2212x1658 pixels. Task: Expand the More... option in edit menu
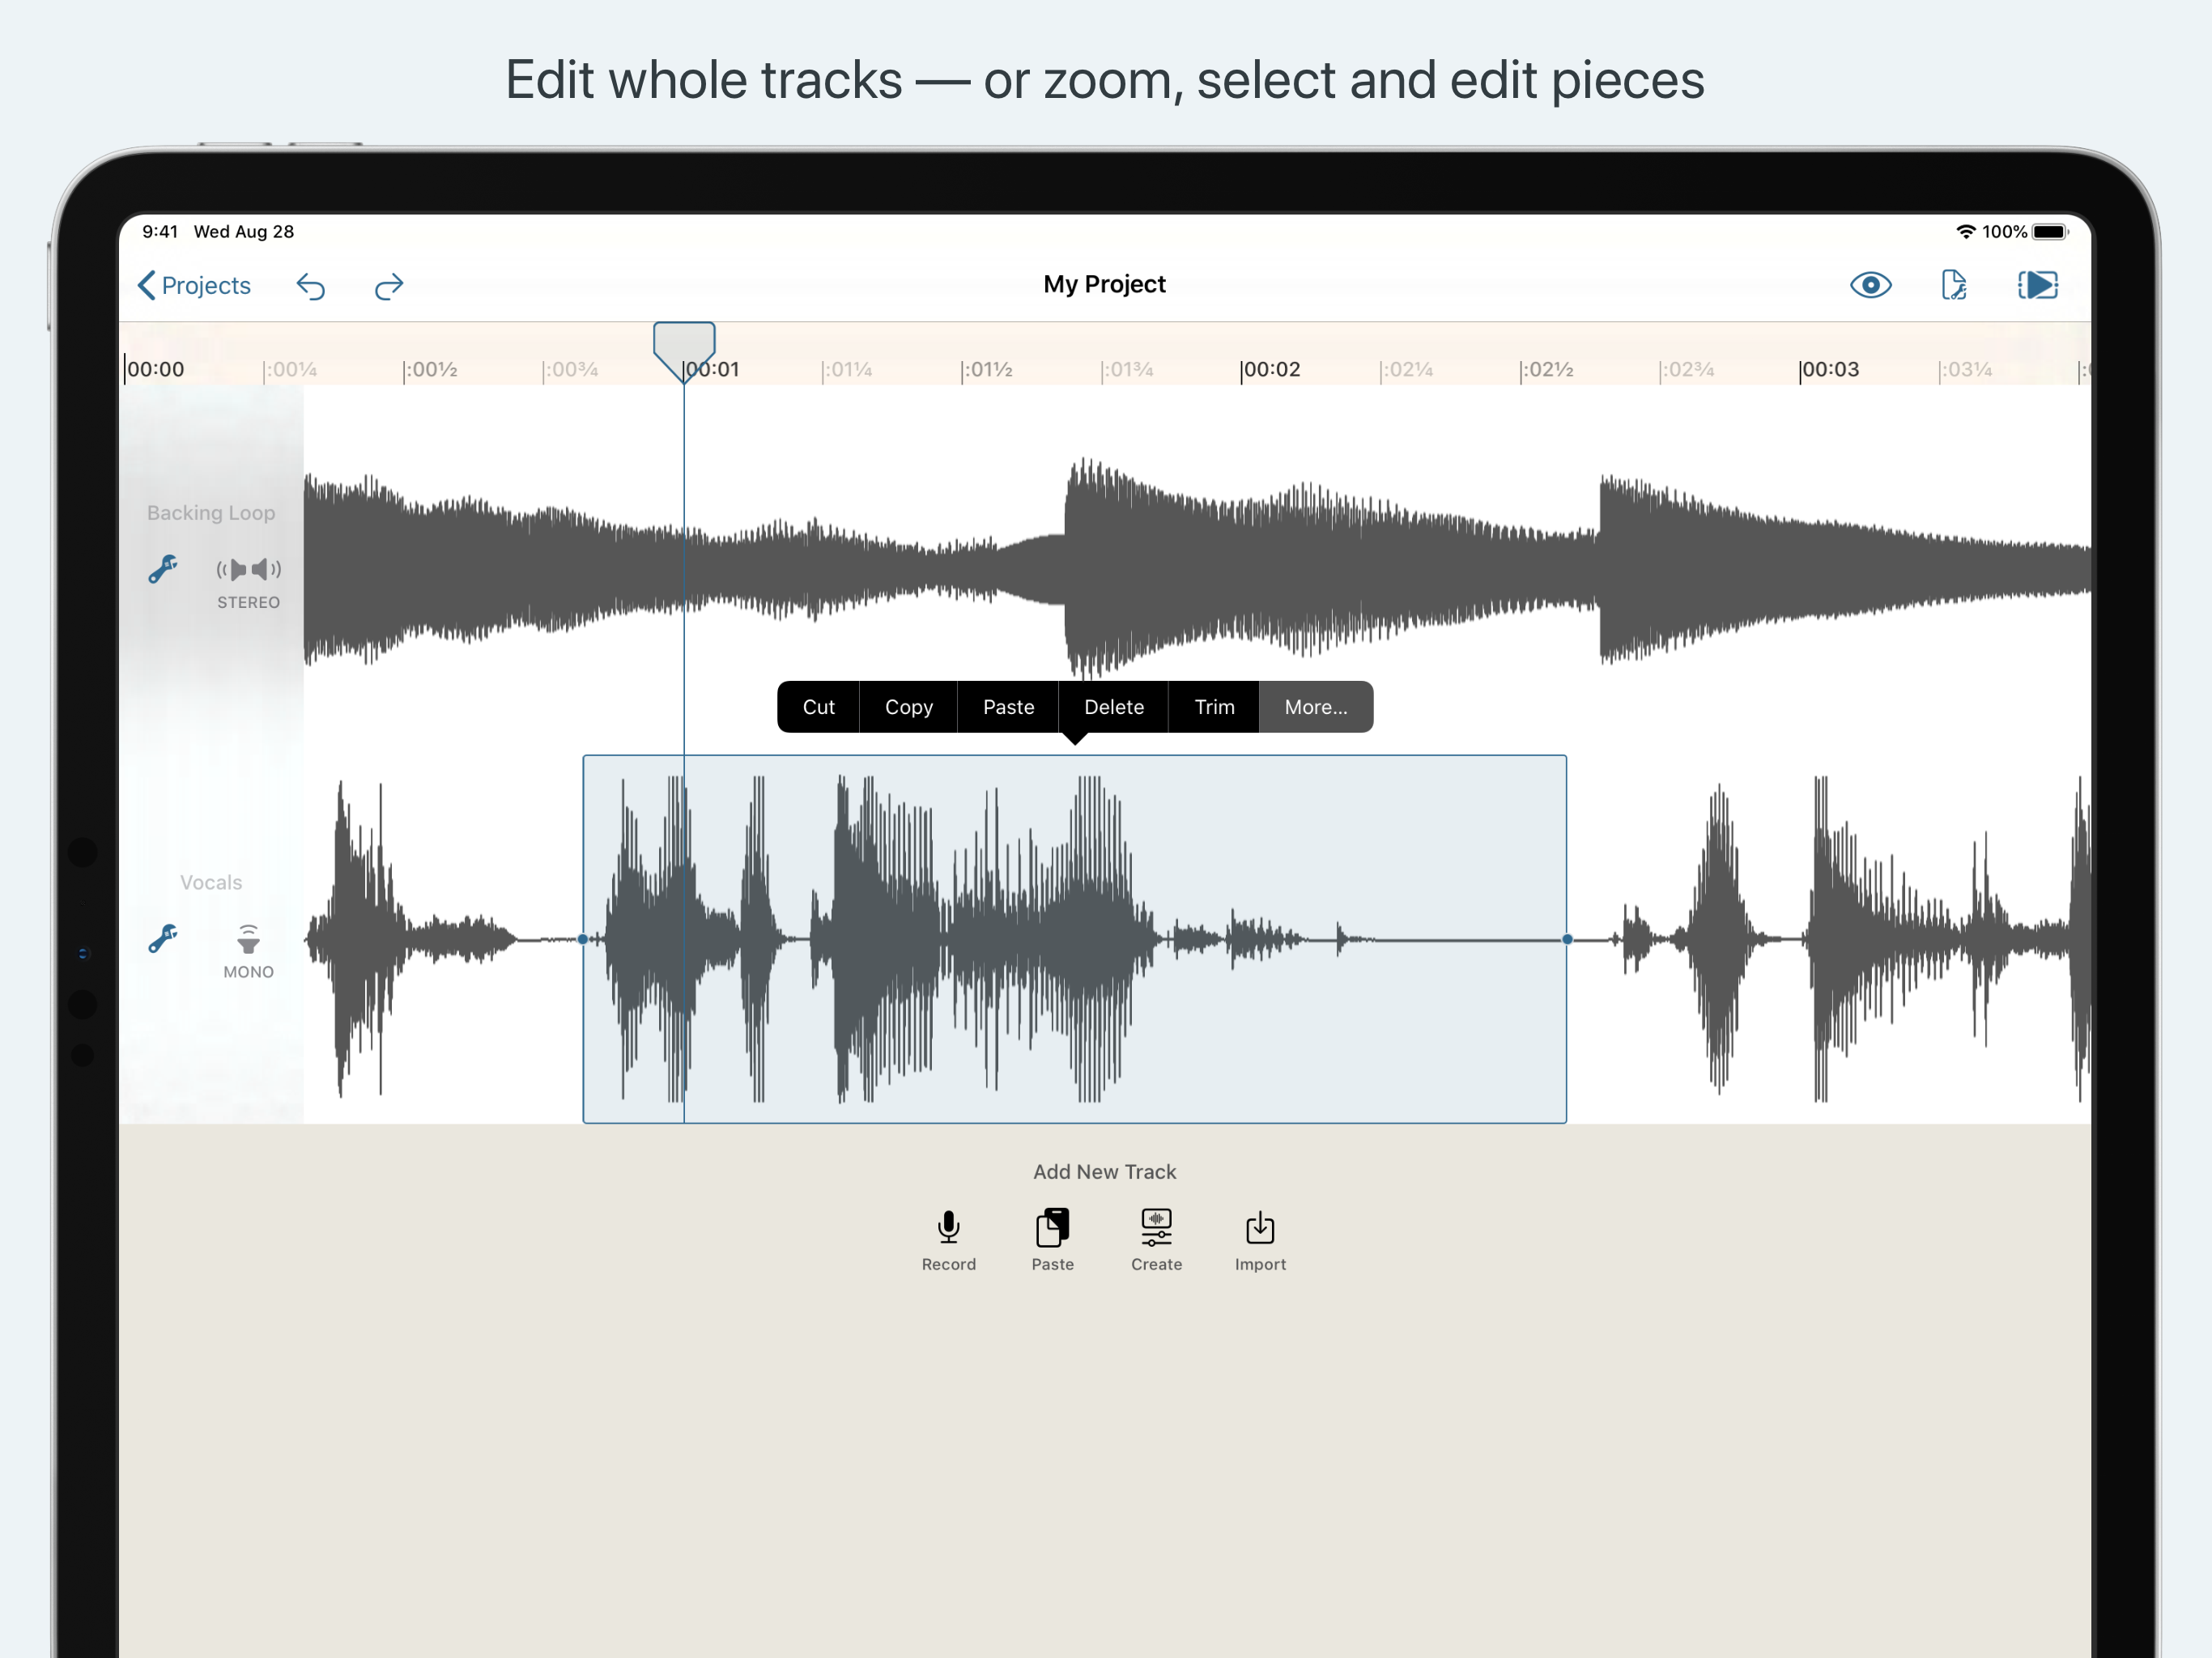1315,707
